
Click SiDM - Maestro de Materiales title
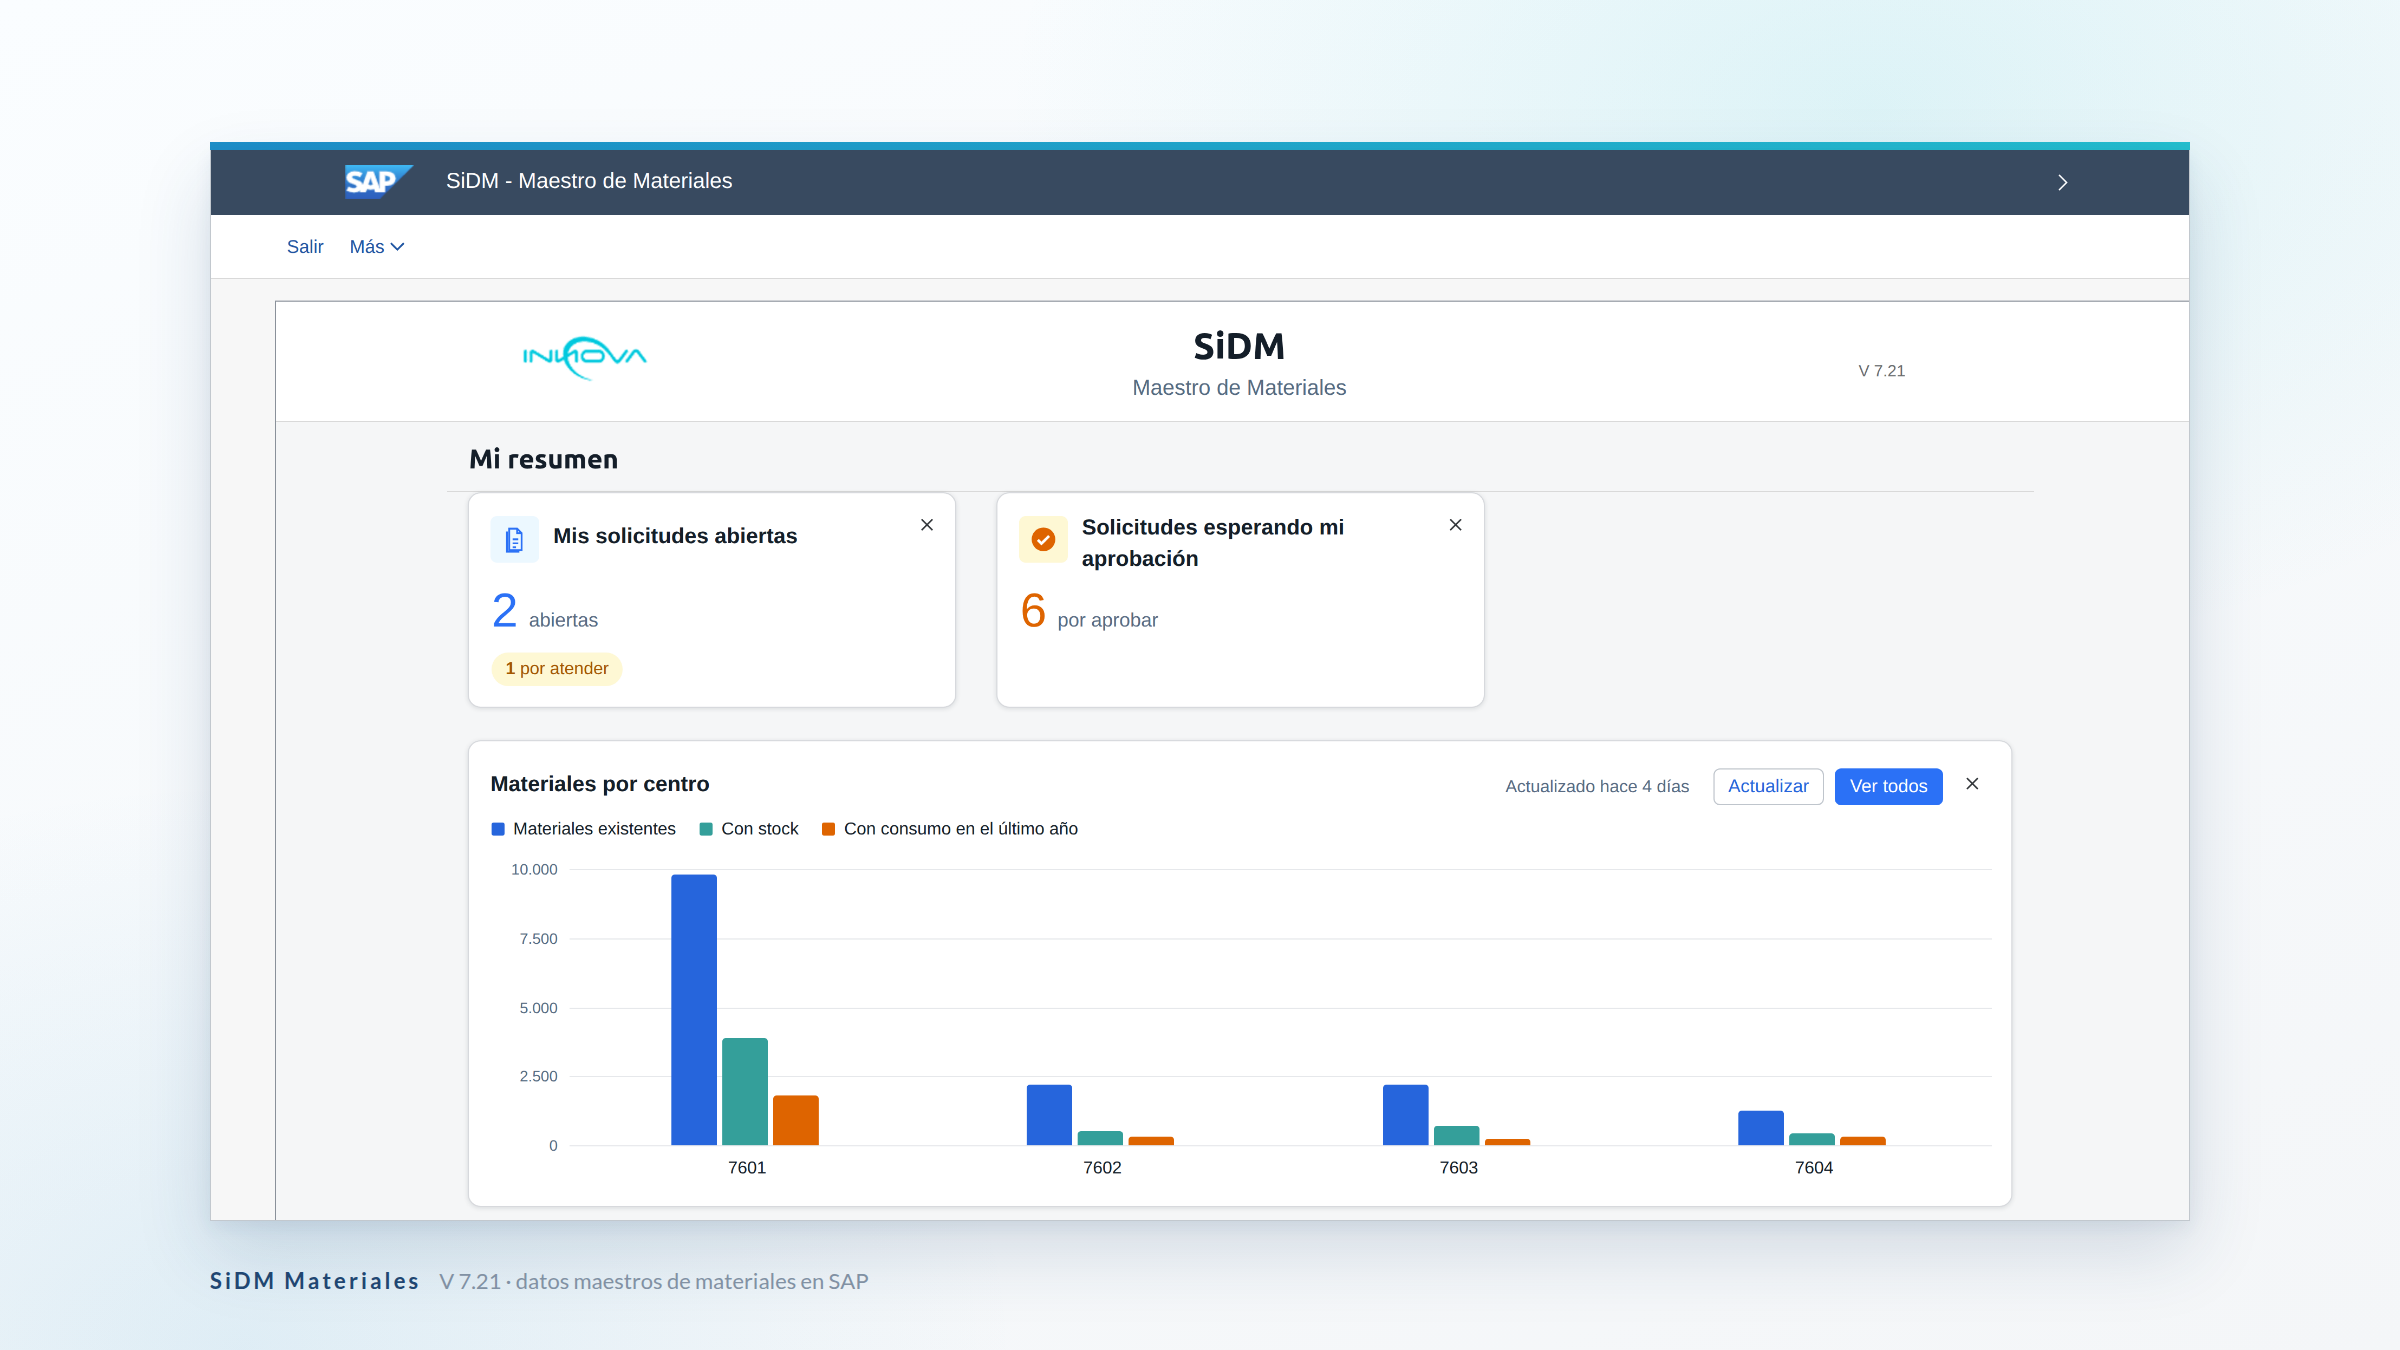click(x=589, y=181)
